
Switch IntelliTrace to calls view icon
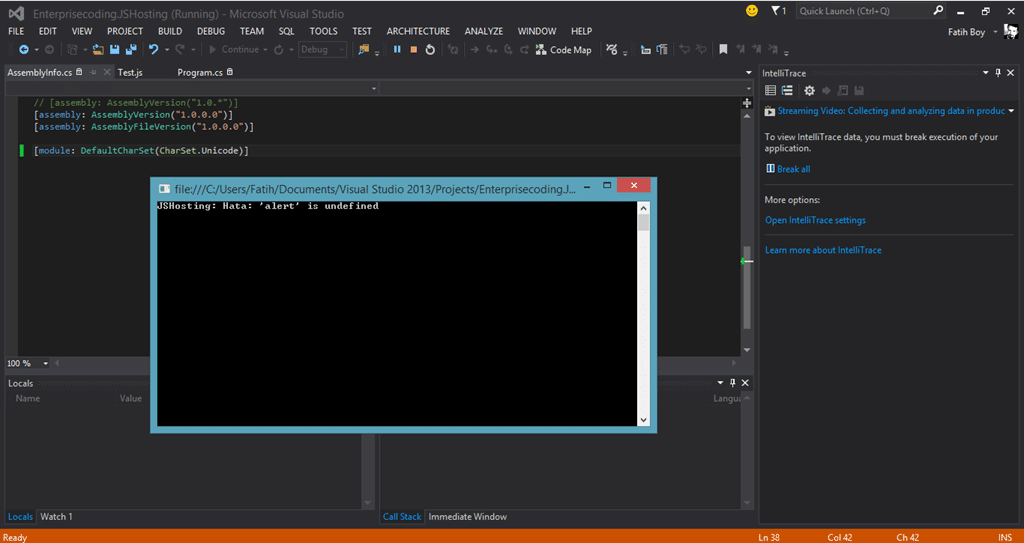(x=787, y=91)
